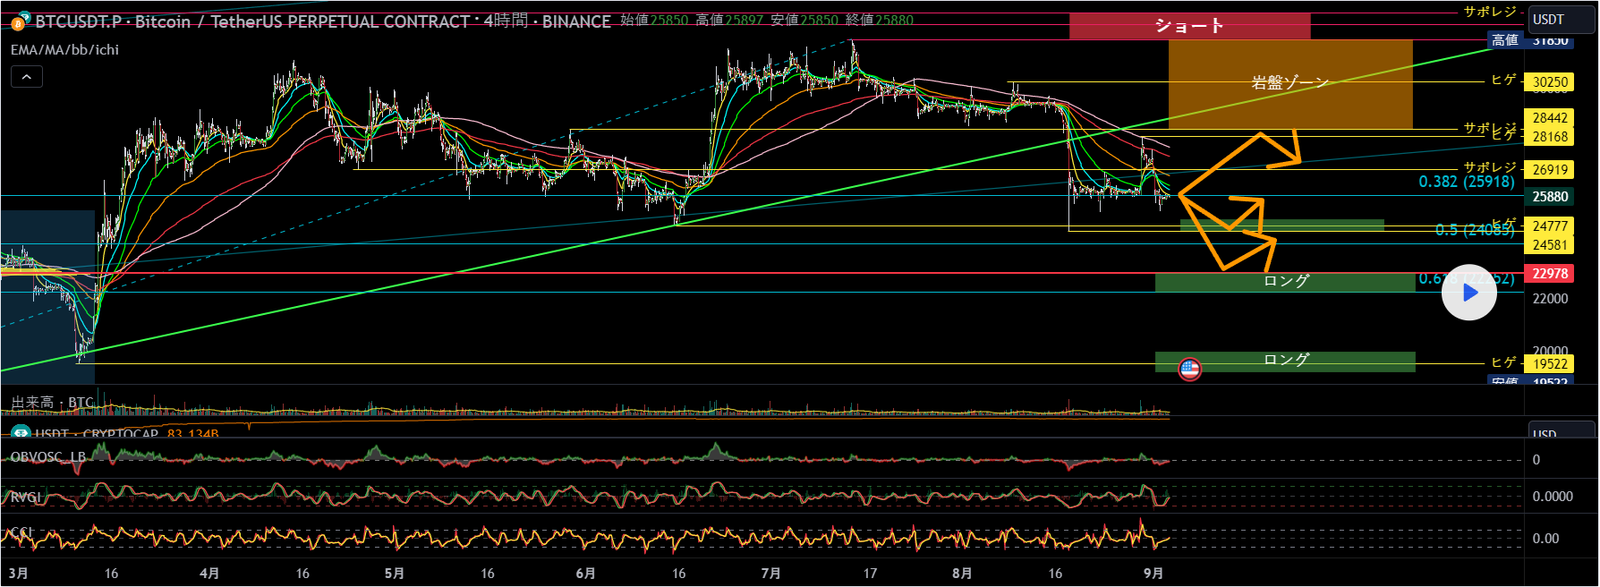
Task: Click the OBVOSC_LB indicator label
Action: point(48,457)
